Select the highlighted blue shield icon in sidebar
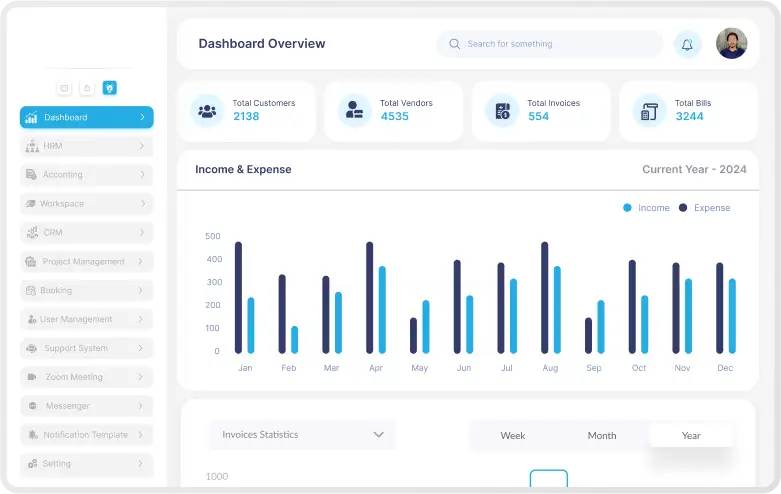This screenshot has height=494, width=781. 110,88
